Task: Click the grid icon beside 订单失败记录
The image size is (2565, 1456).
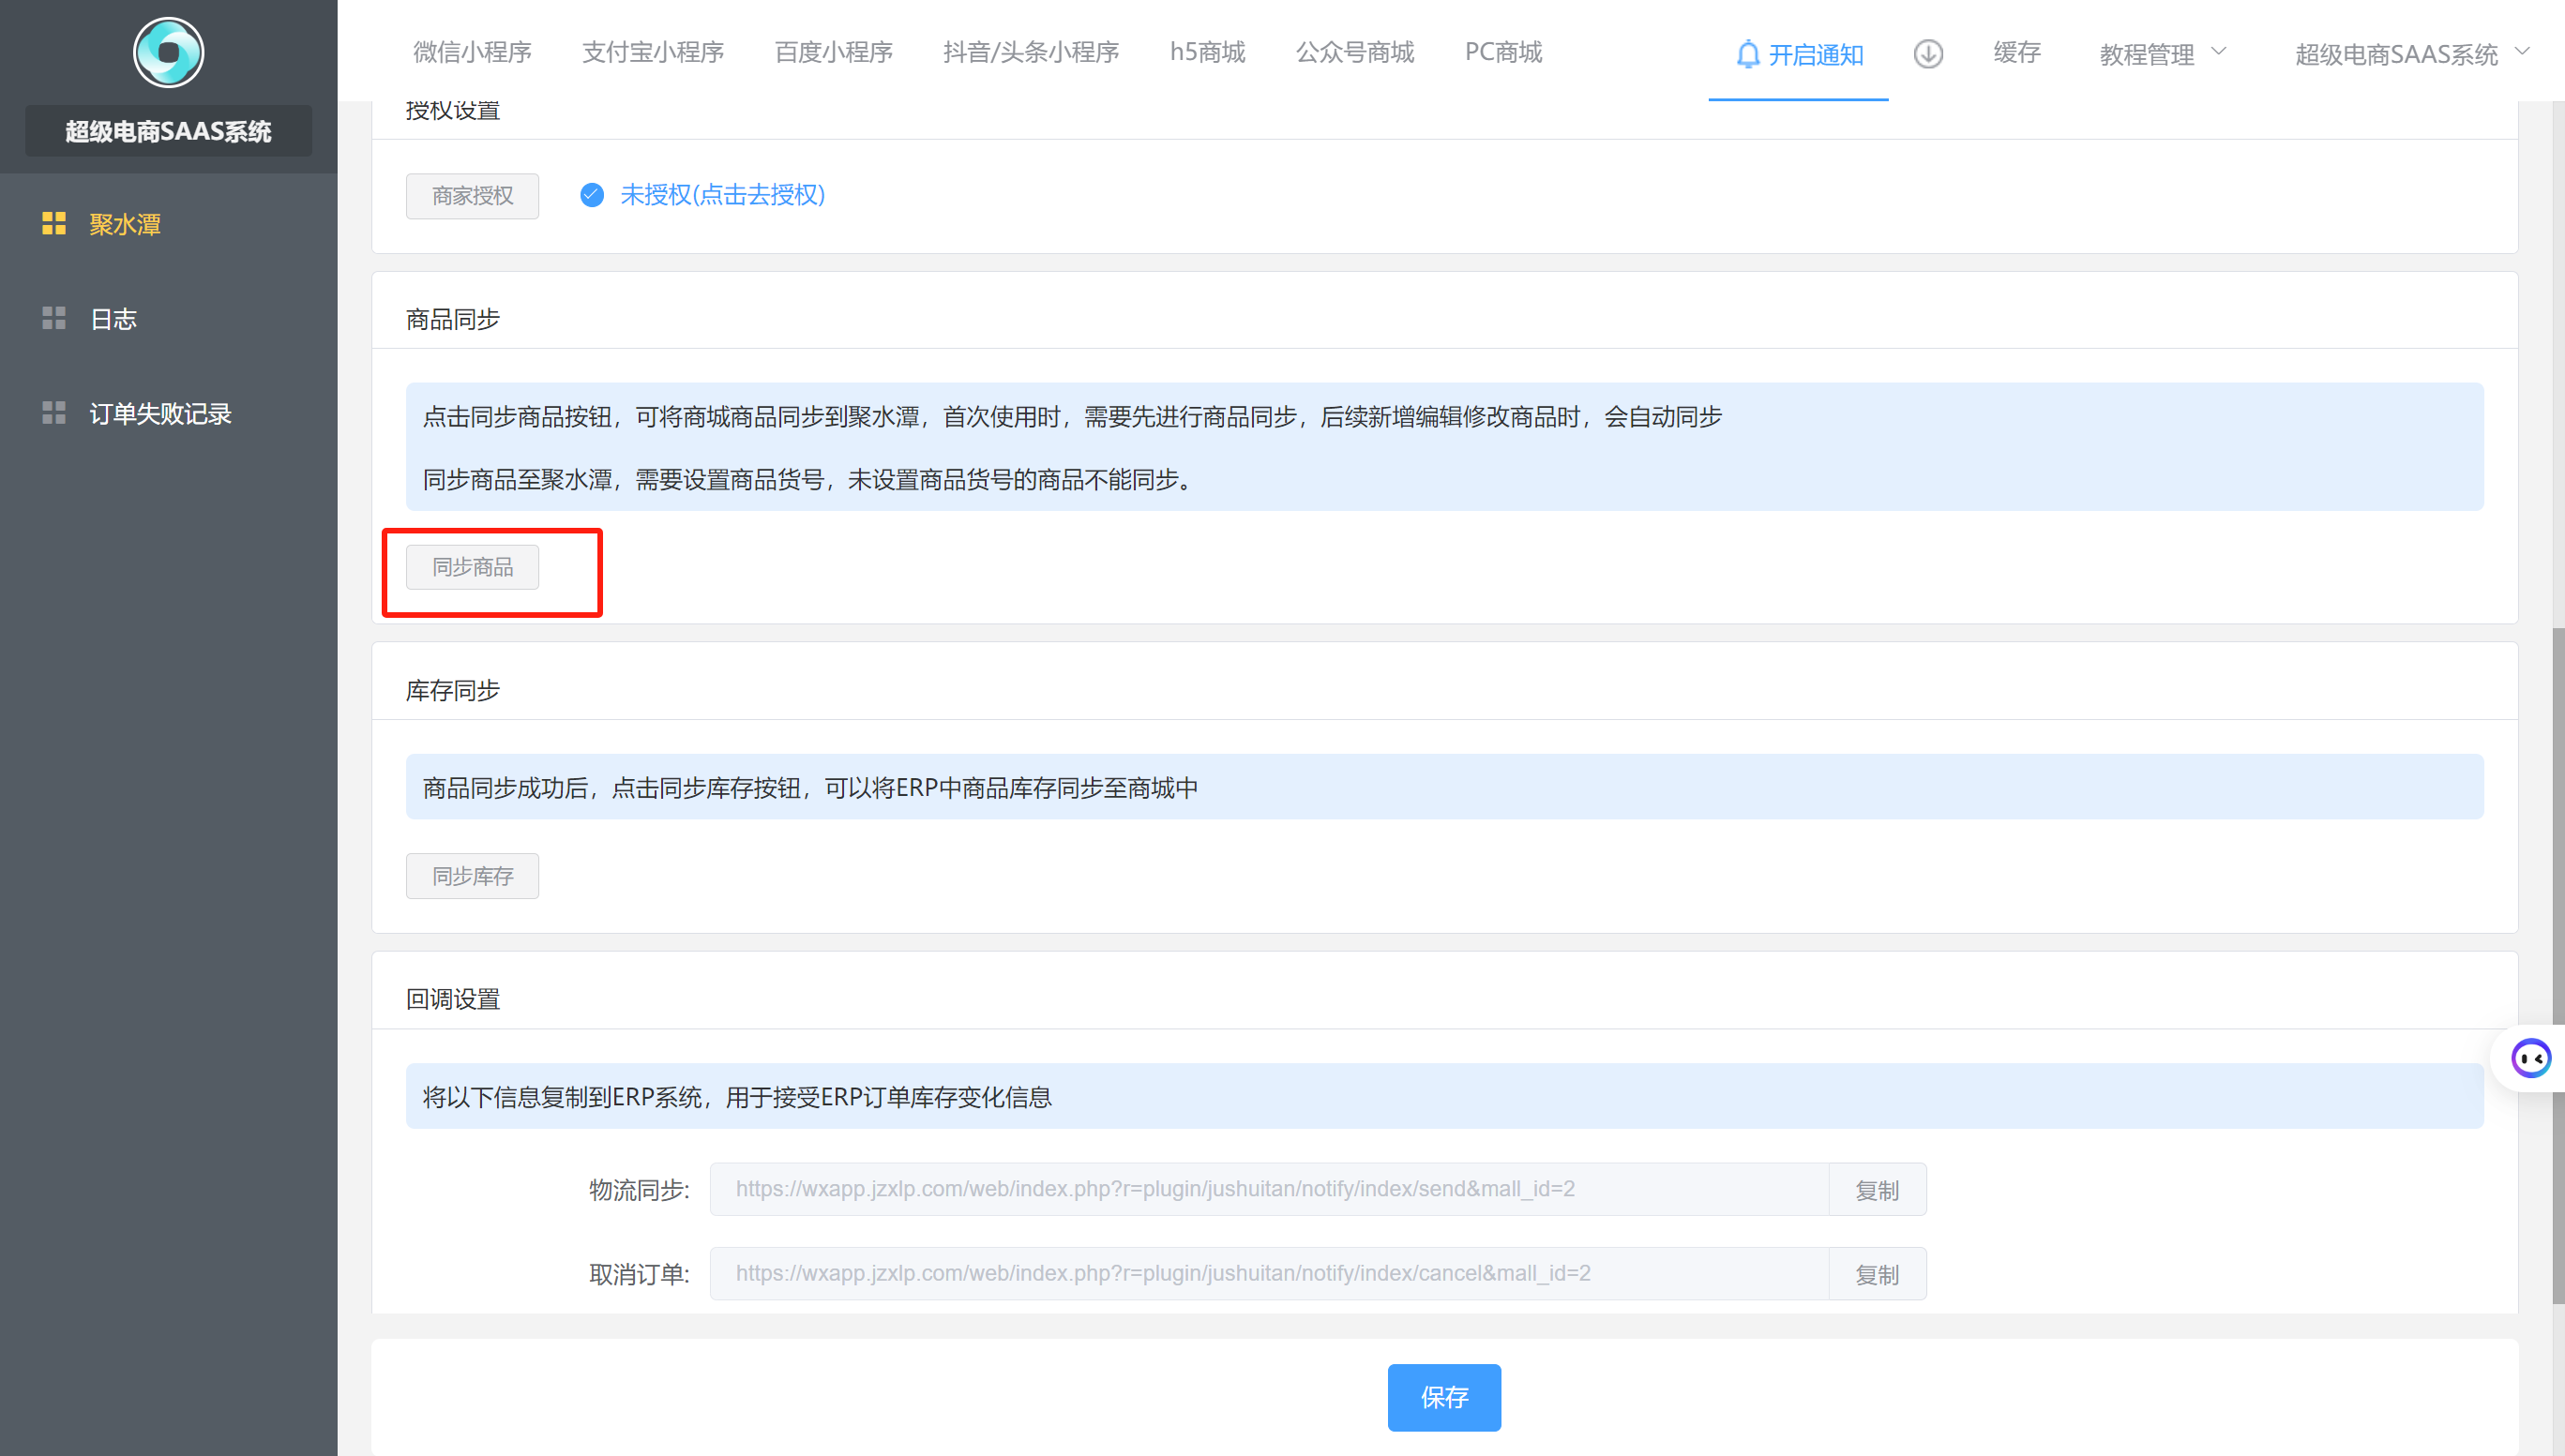Action: pyautogui.click(x=54, y=413)
